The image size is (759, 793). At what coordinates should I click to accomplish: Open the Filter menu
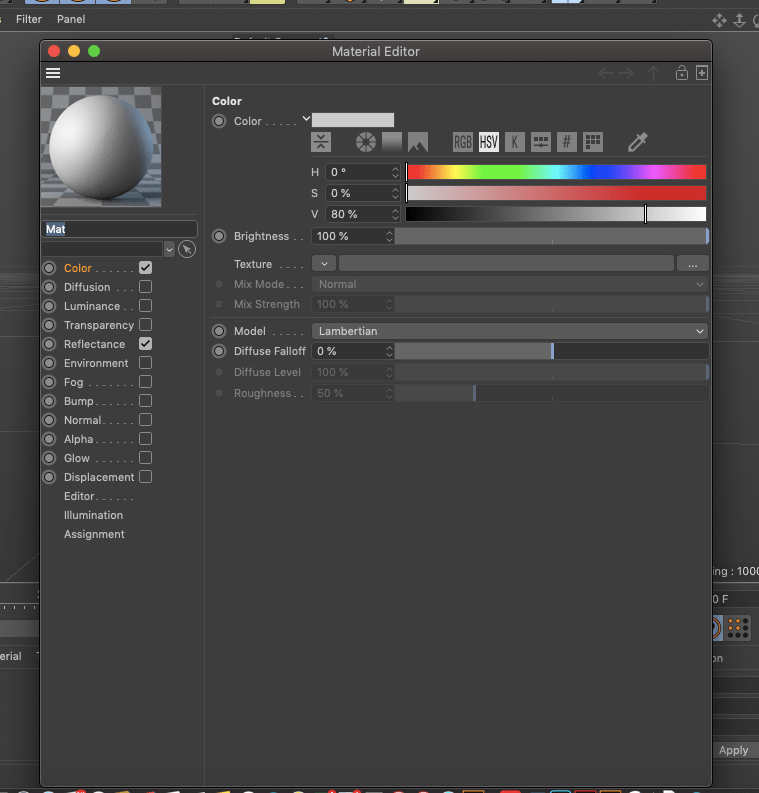(x=29, y=19)
